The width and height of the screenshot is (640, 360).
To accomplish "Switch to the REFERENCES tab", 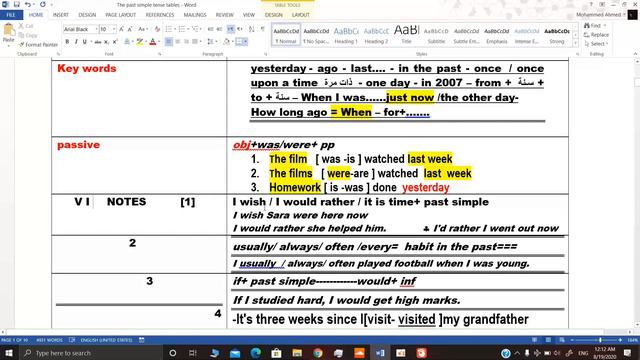I will point(160,15).
